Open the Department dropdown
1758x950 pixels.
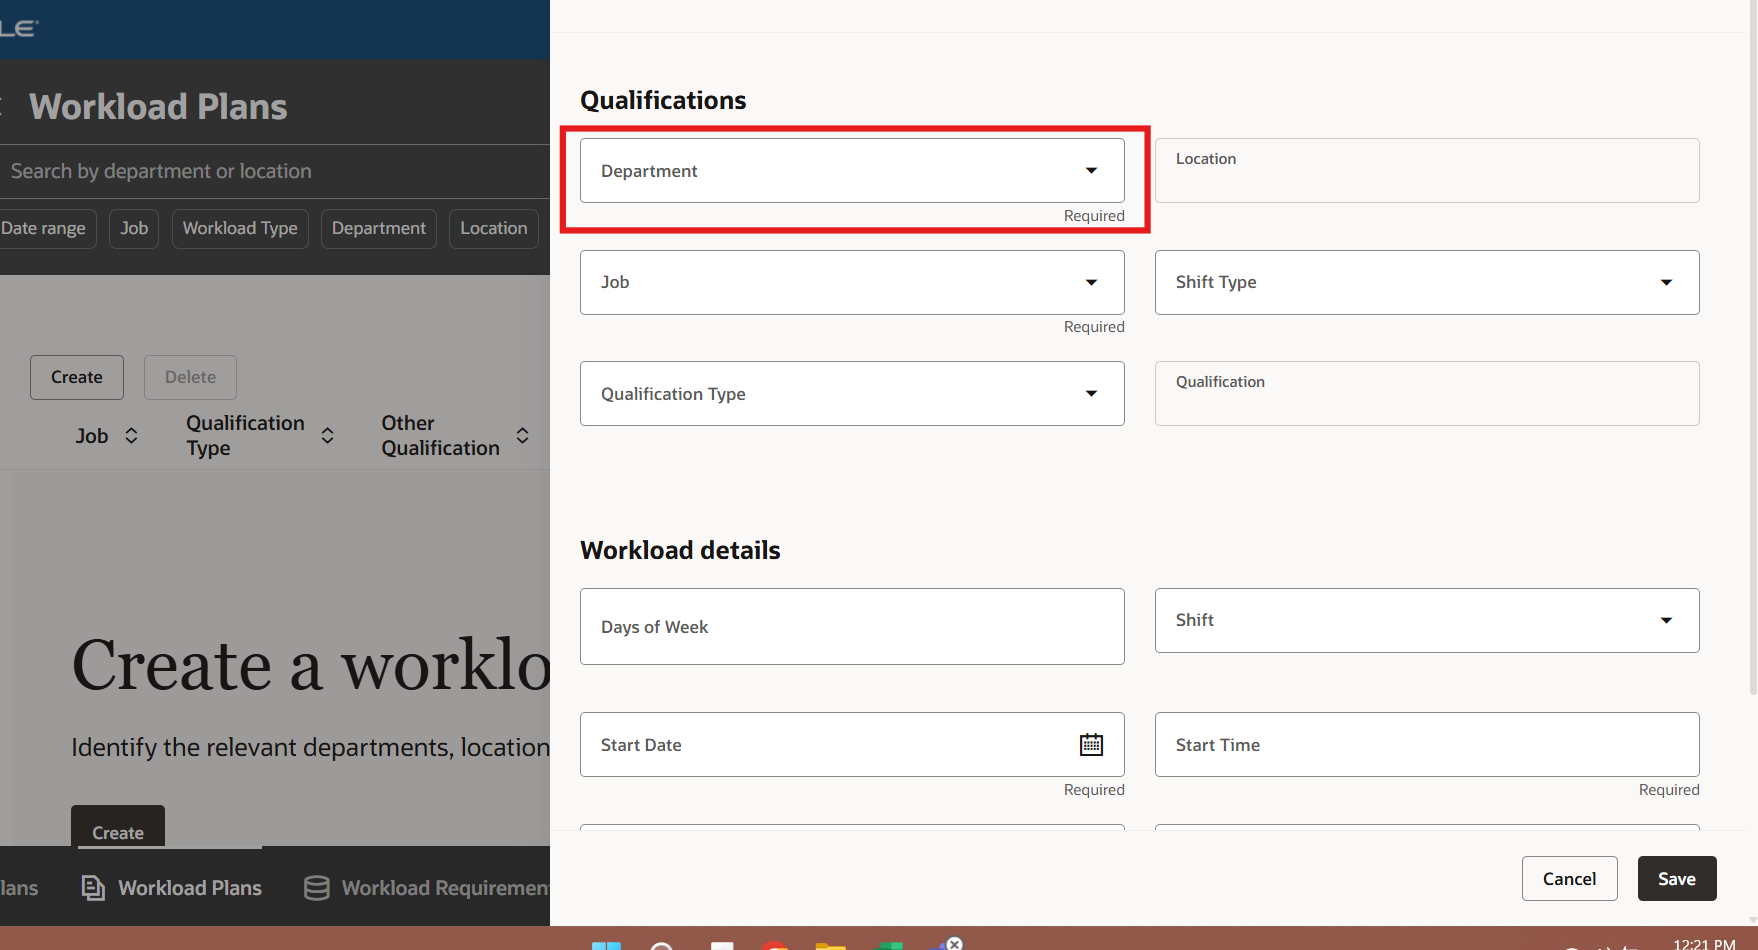pyautogui.click(x=1091, y=171)
